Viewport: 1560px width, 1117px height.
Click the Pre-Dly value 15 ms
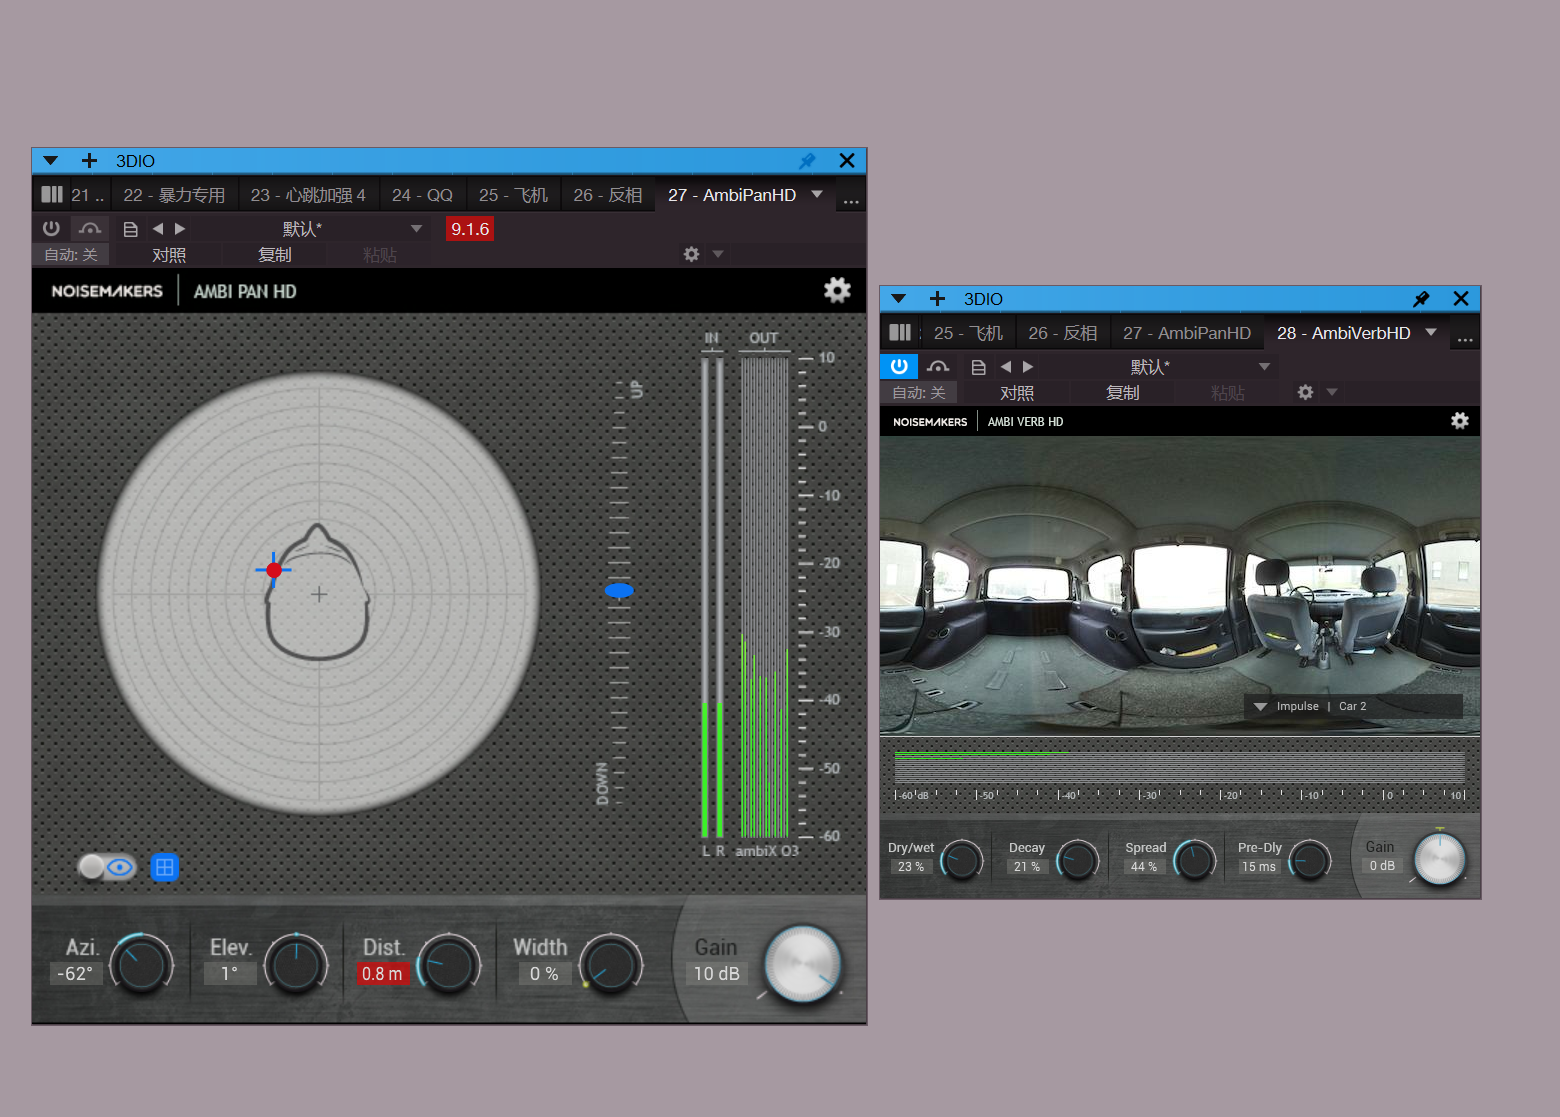point(1259,867)
